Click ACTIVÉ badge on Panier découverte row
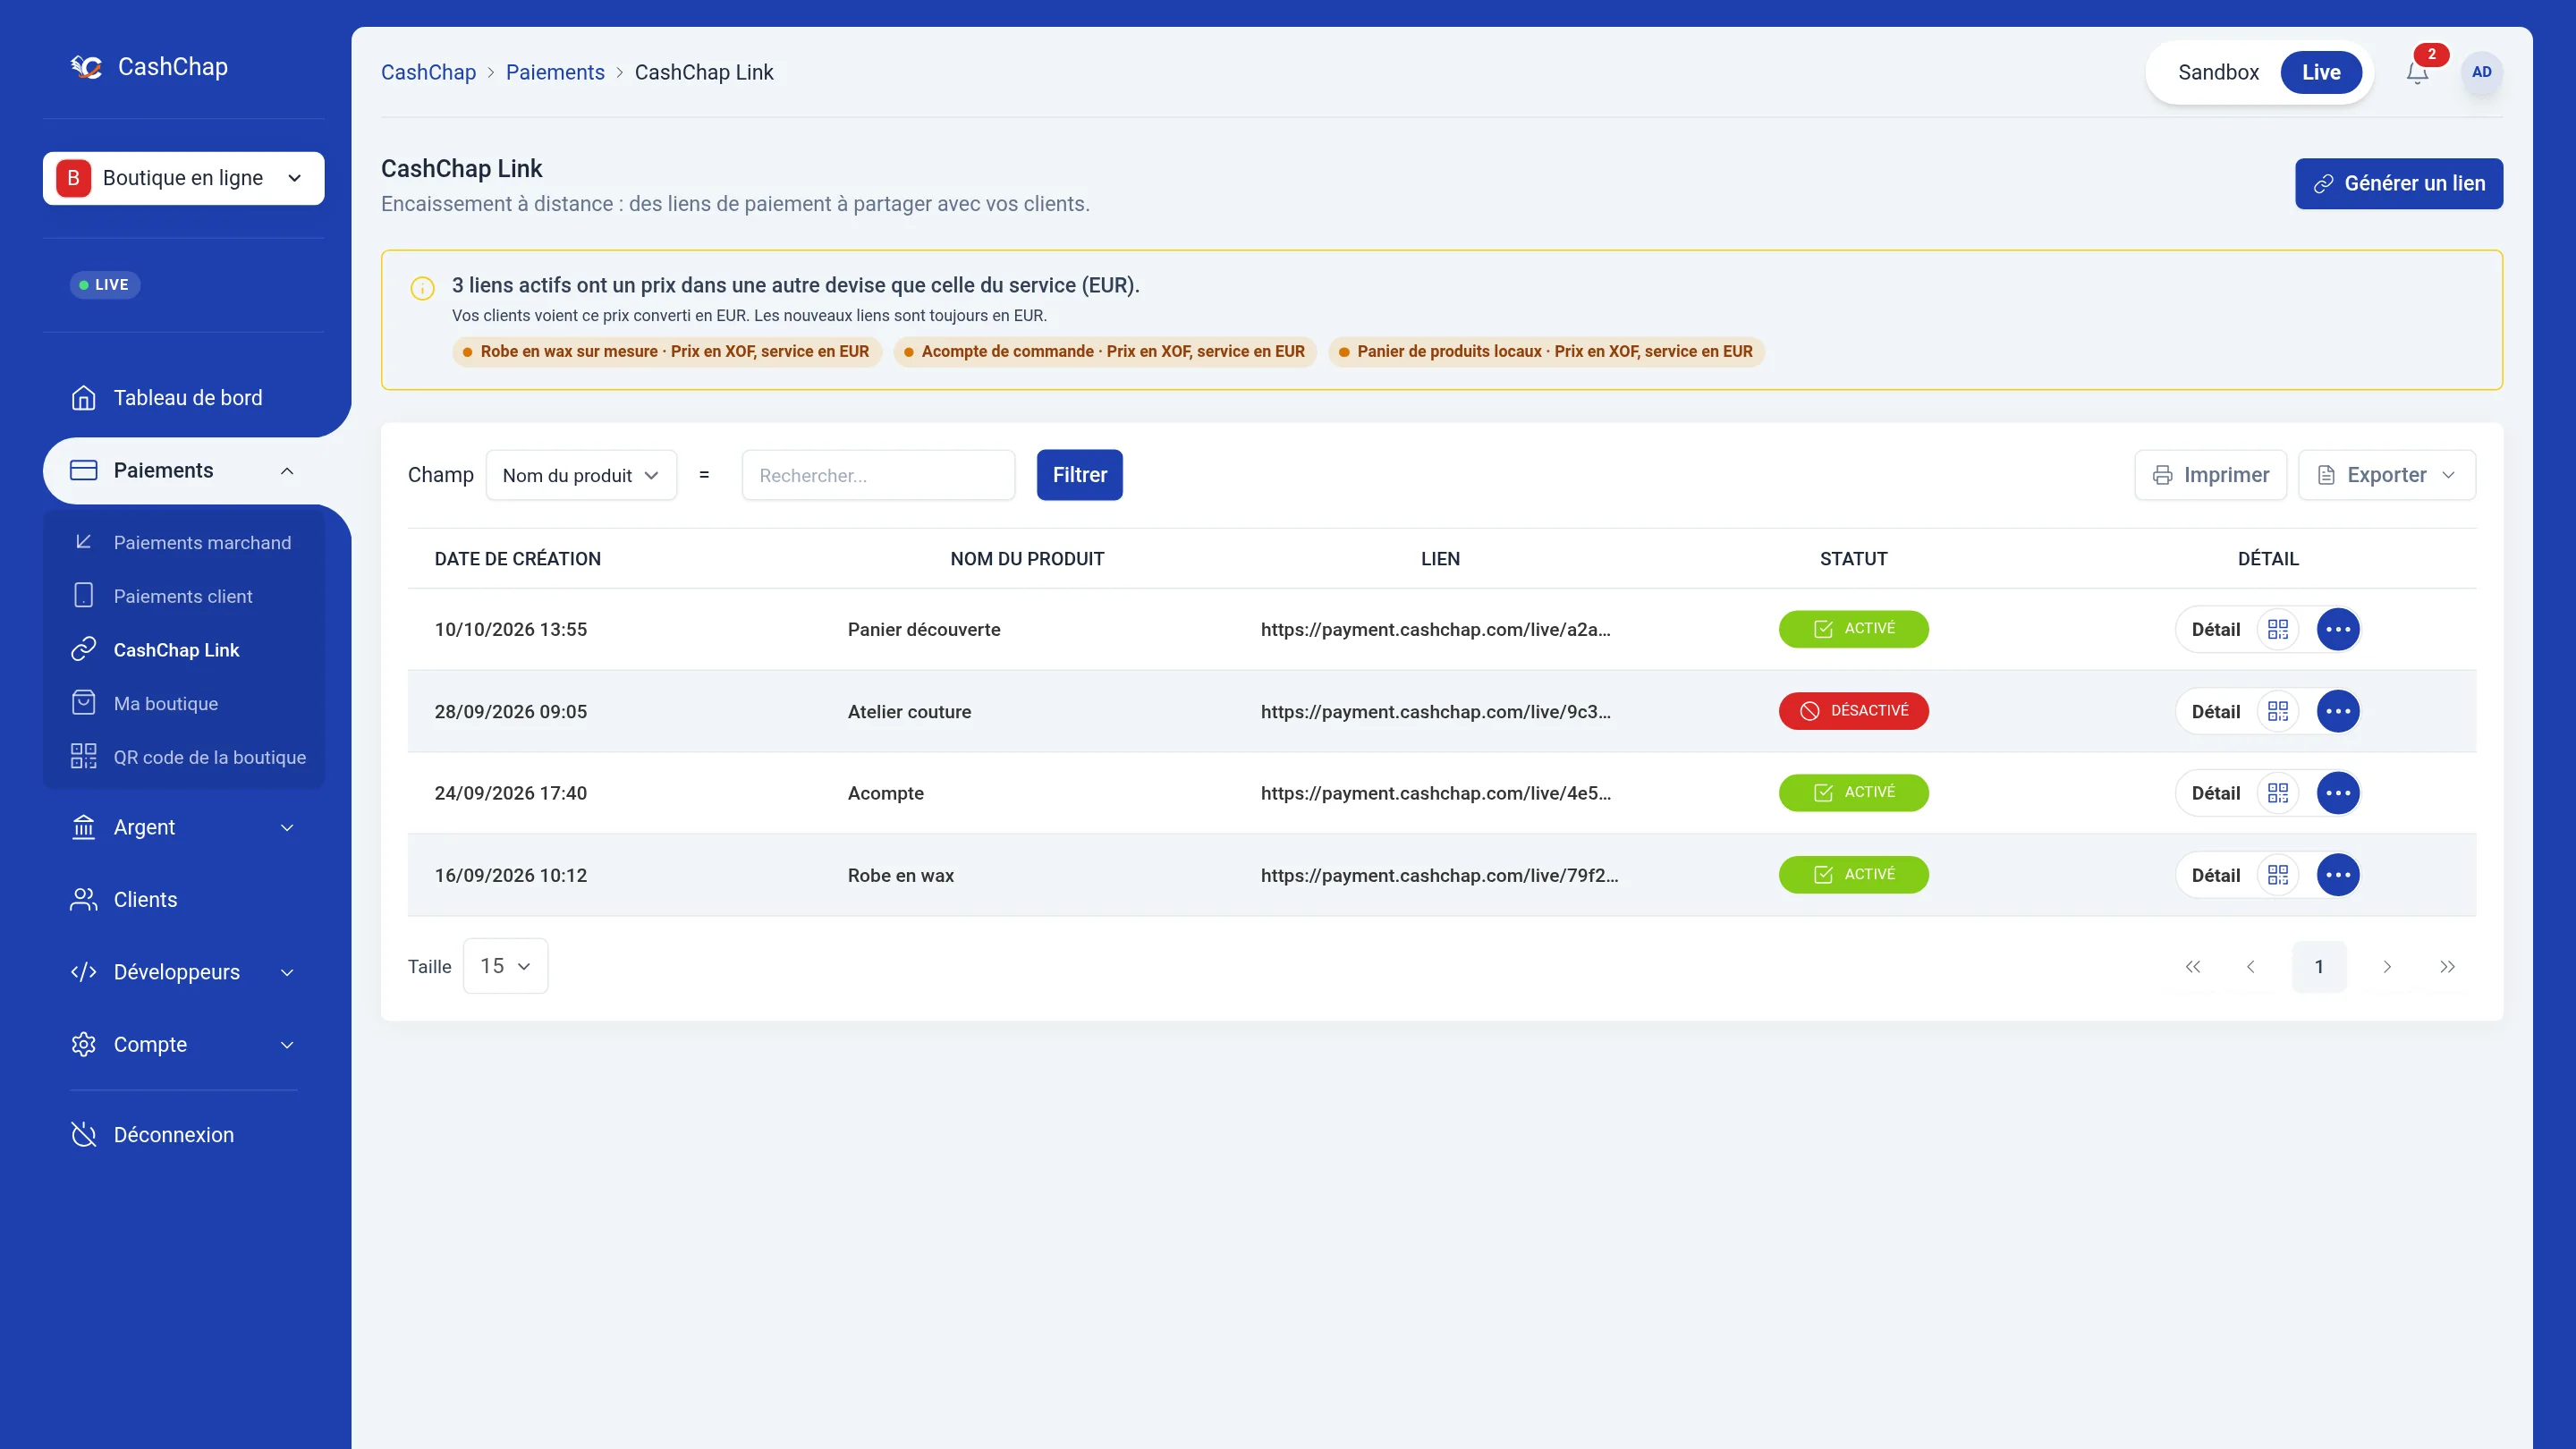This screenshot has width=2576, height=1449. pos(1853,629)
